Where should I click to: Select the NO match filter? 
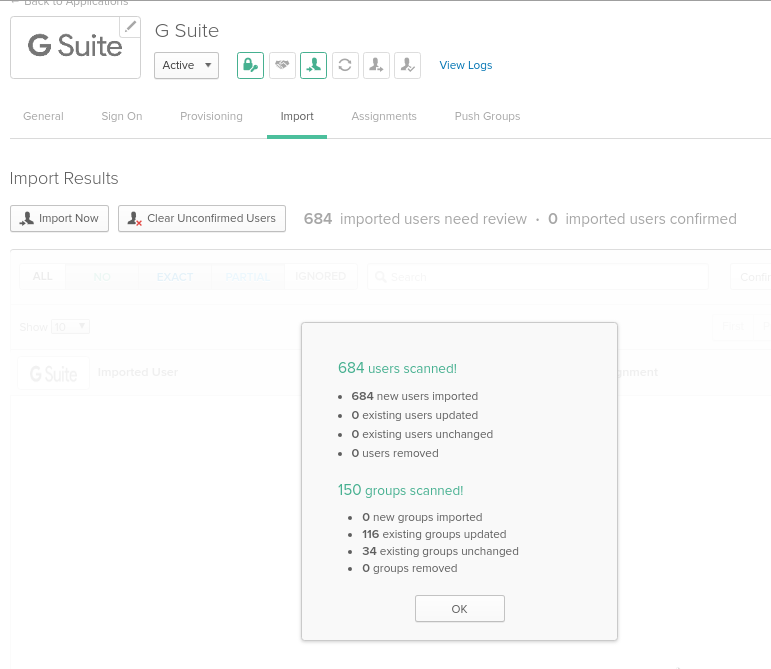pos(102,276)
